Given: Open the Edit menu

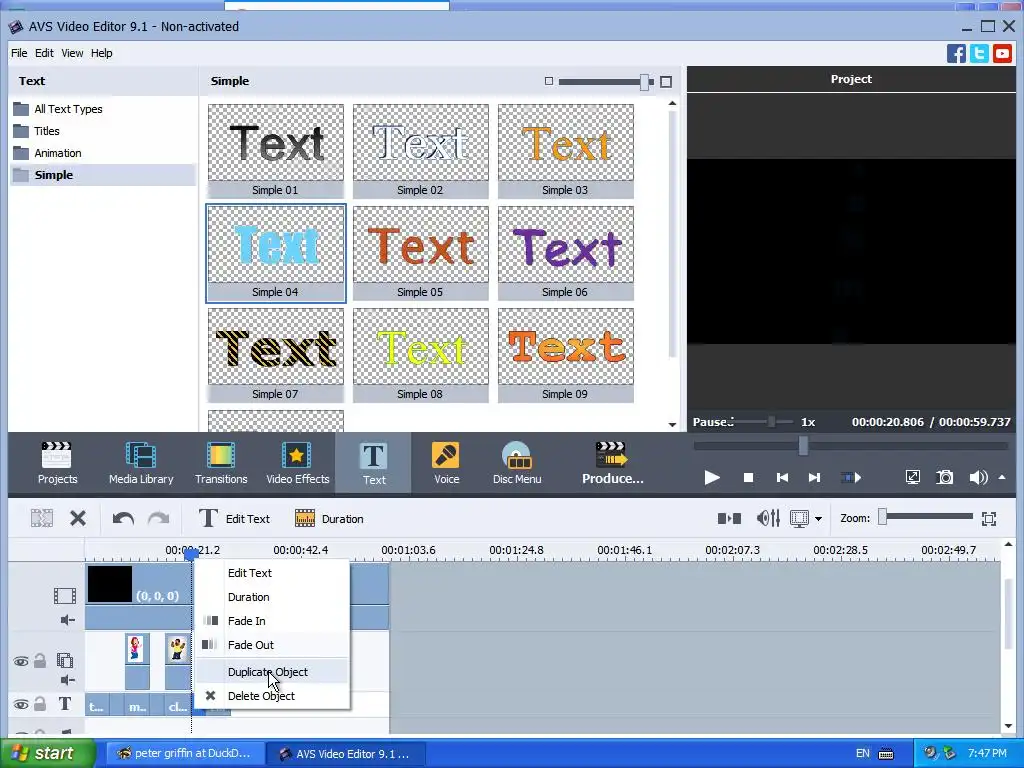Looking at the screenshot, I should point(44,53).
